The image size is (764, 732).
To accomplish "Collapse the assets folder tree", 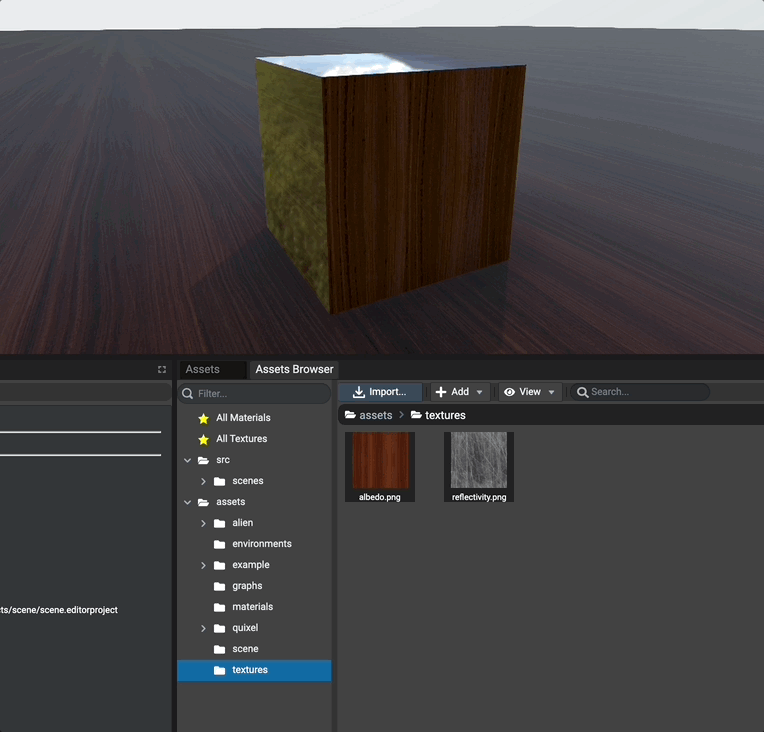I will pos(188,502).
